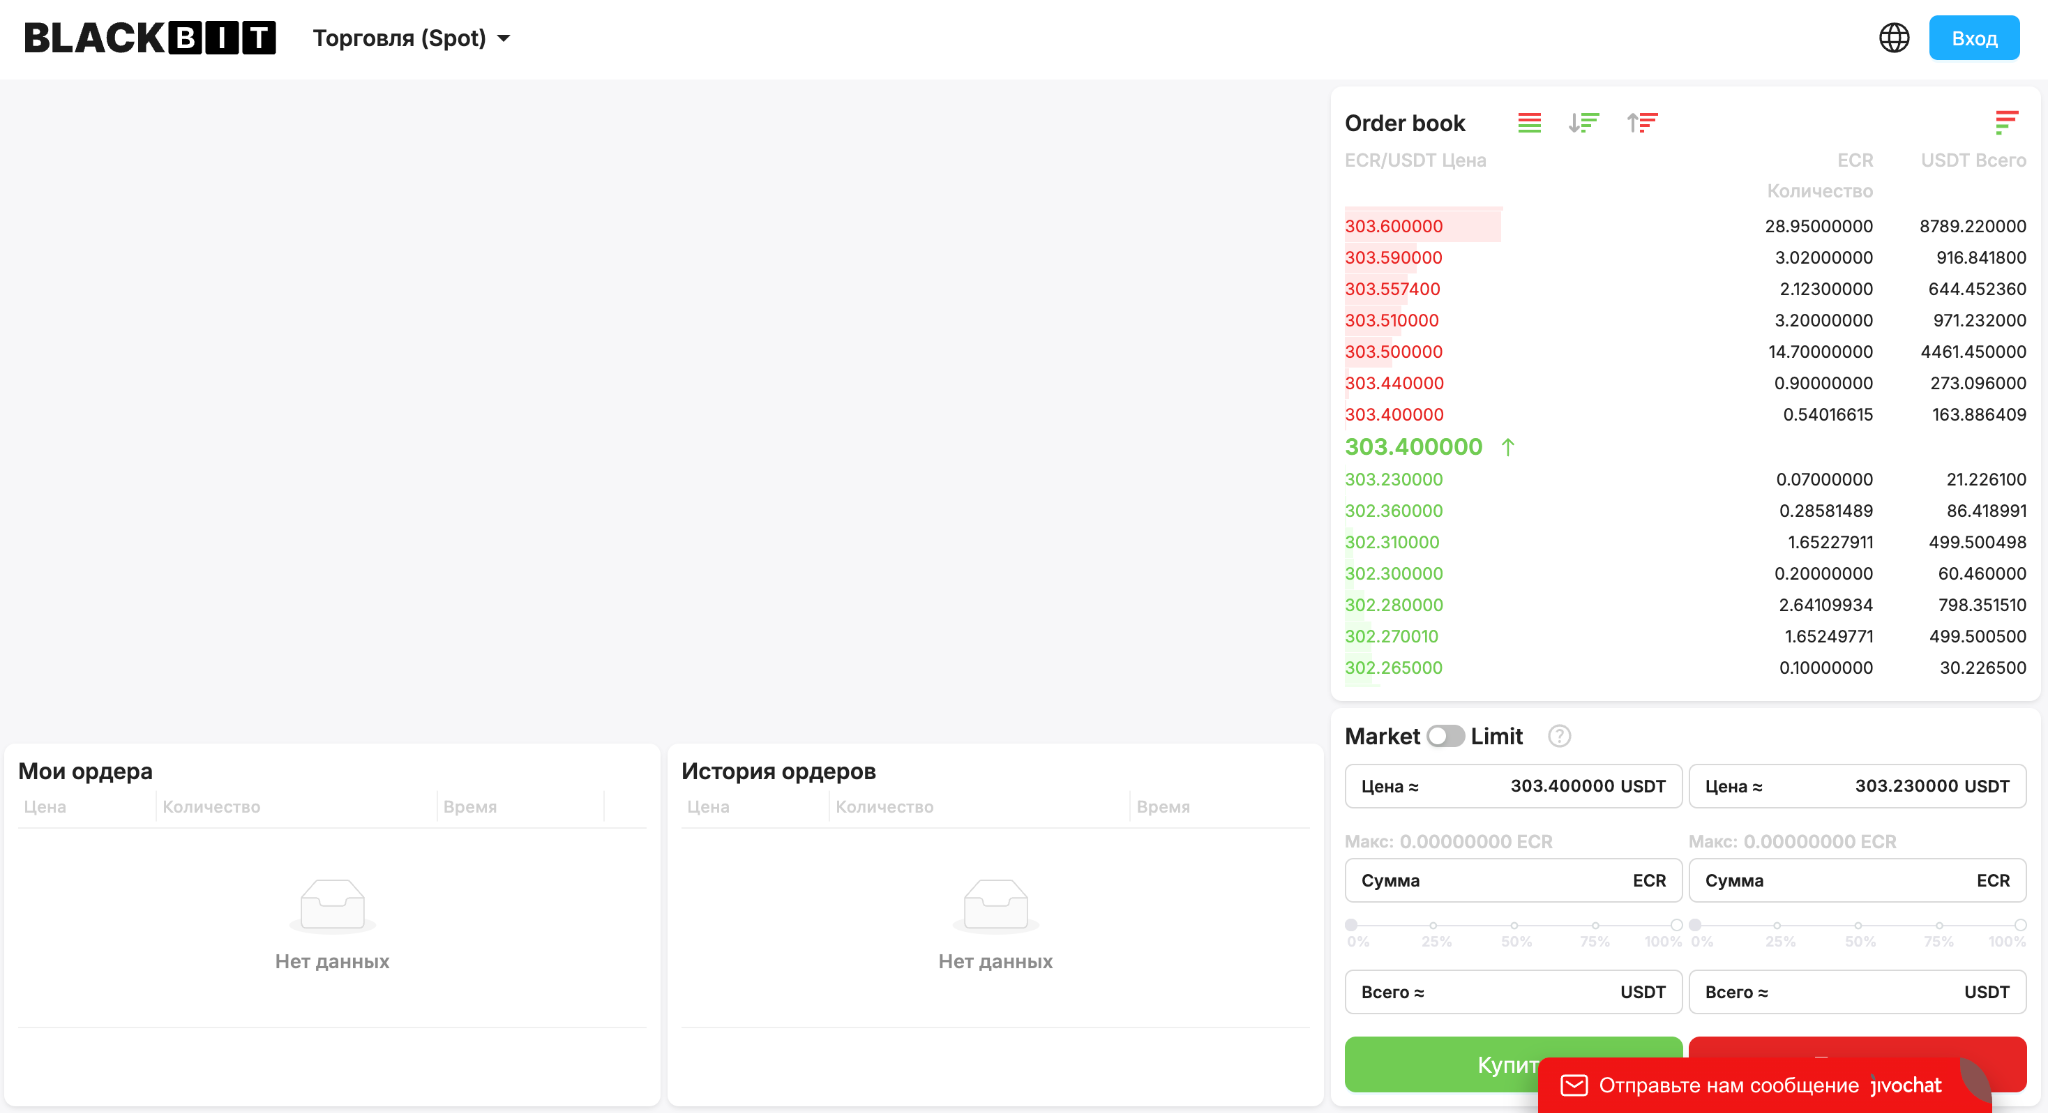Click the Вход login button
The height and width of the screenshot is (1113, 2048).
[1974, 38]
